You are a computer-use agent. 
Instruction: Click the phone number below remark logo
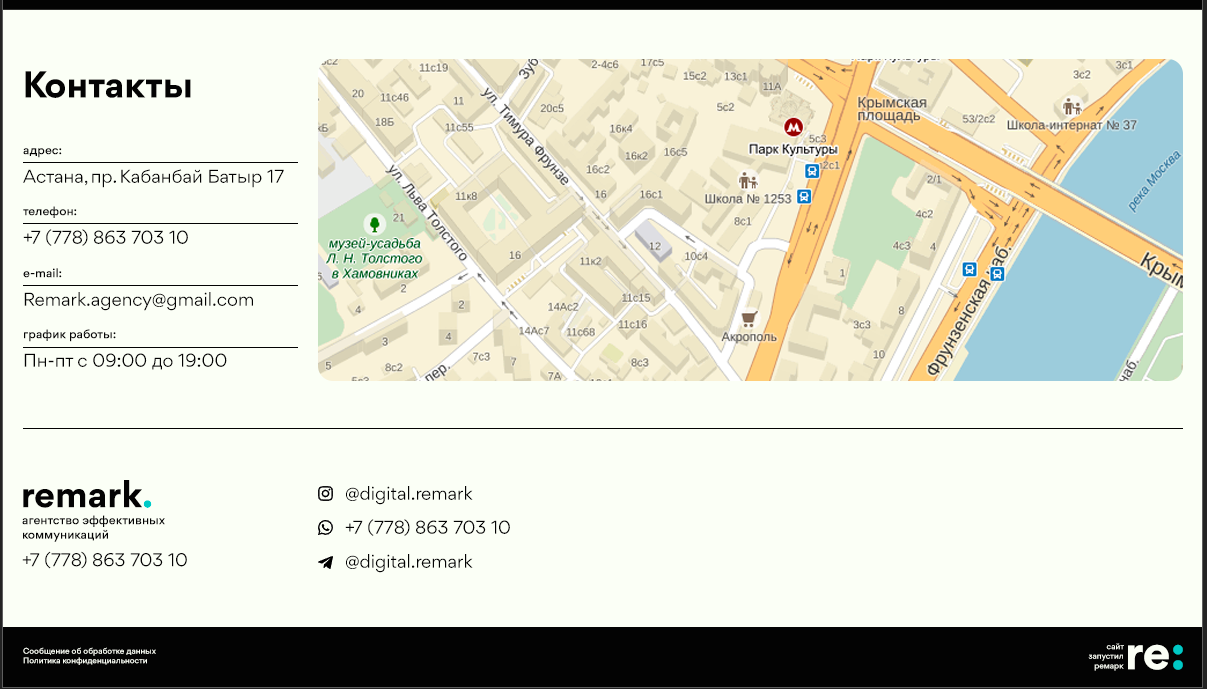coord(104,560)
